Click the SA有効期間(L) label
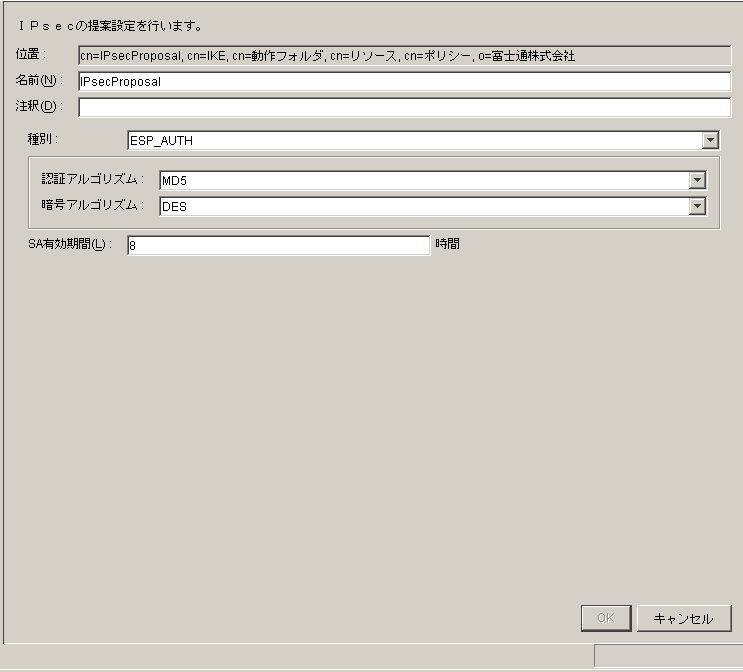The height and width of the screenshot is (672, 743). coord(70,244)
